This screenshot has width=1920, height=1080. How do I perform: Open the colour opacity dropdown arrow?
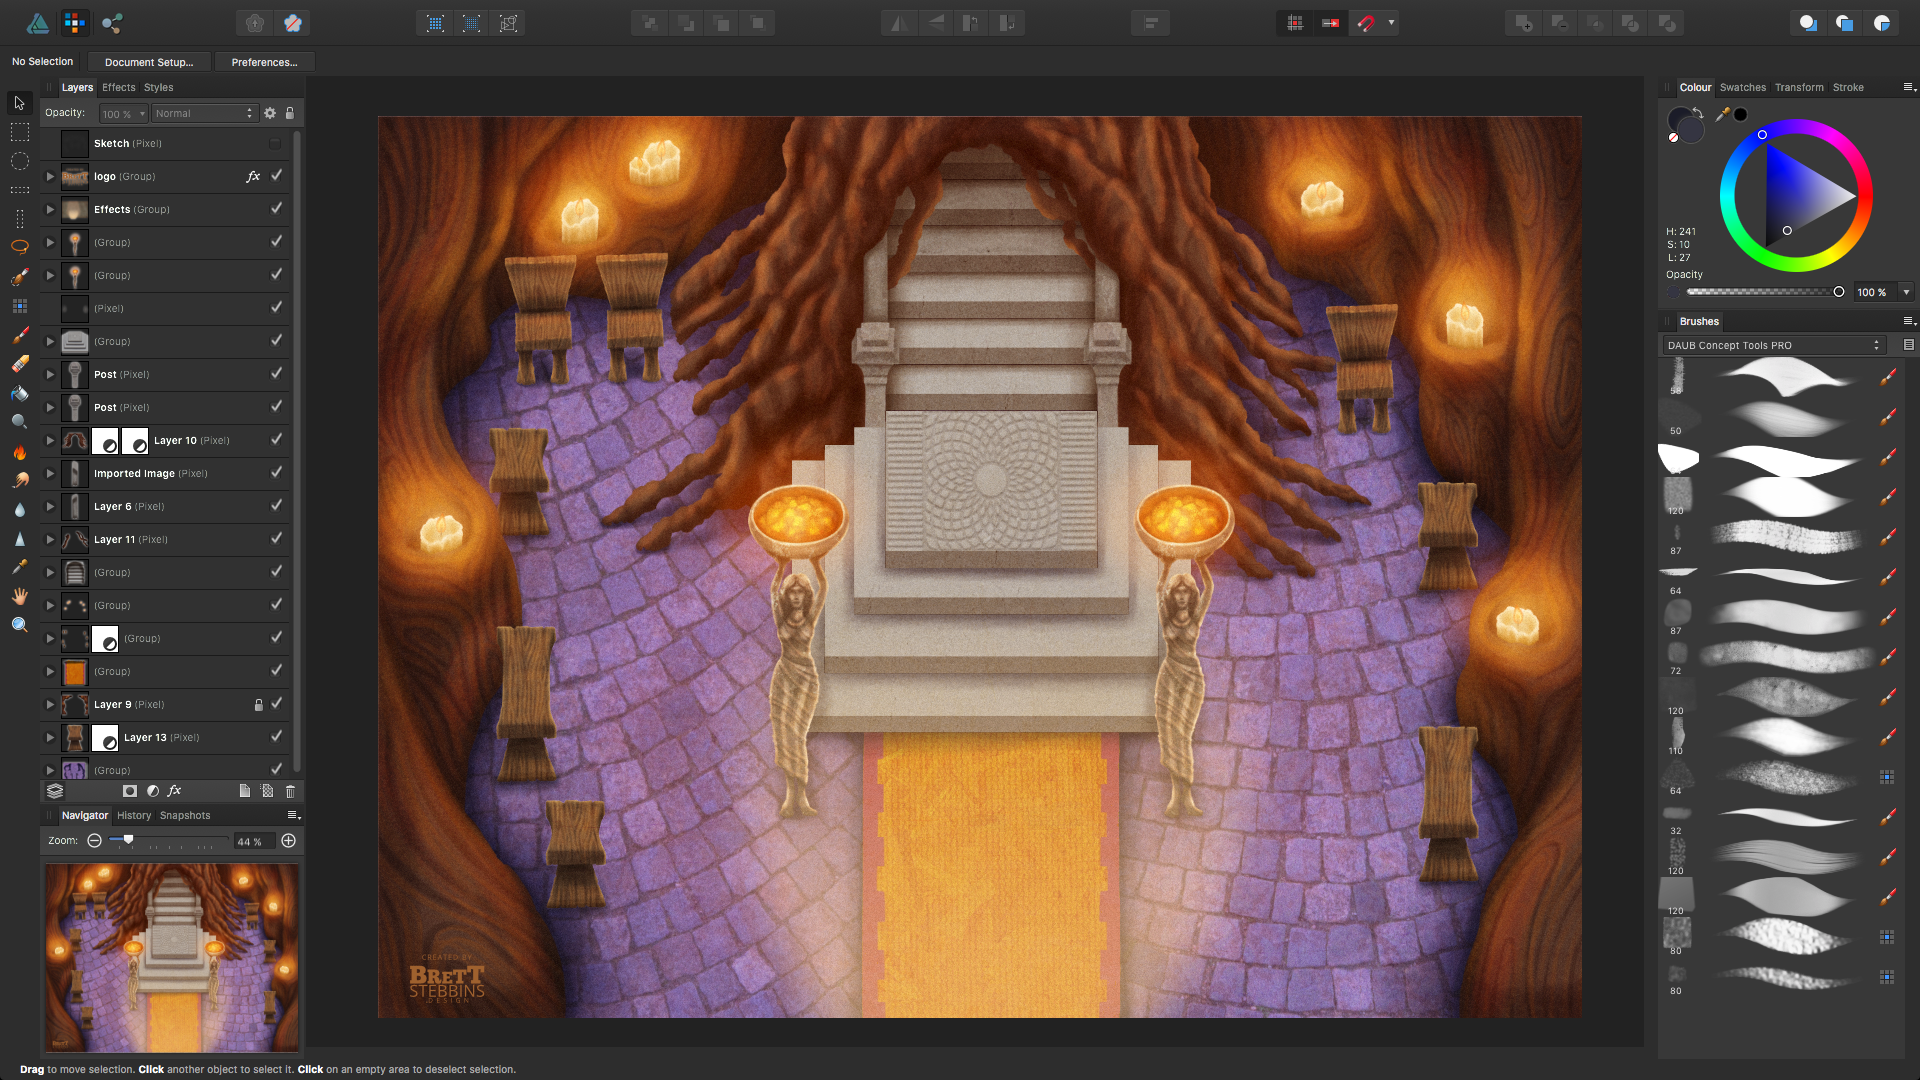(1906, 292)
